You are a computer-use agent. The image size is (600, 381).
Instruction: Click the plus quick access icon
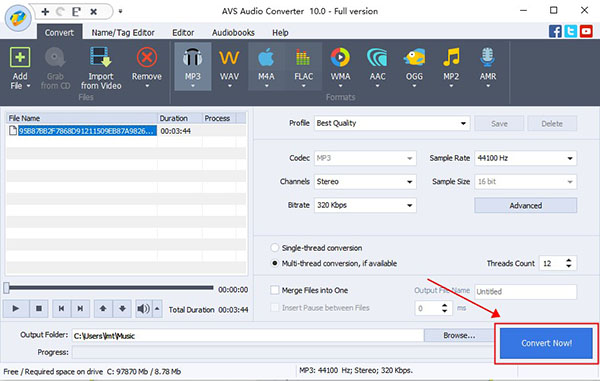coord(45,12)
